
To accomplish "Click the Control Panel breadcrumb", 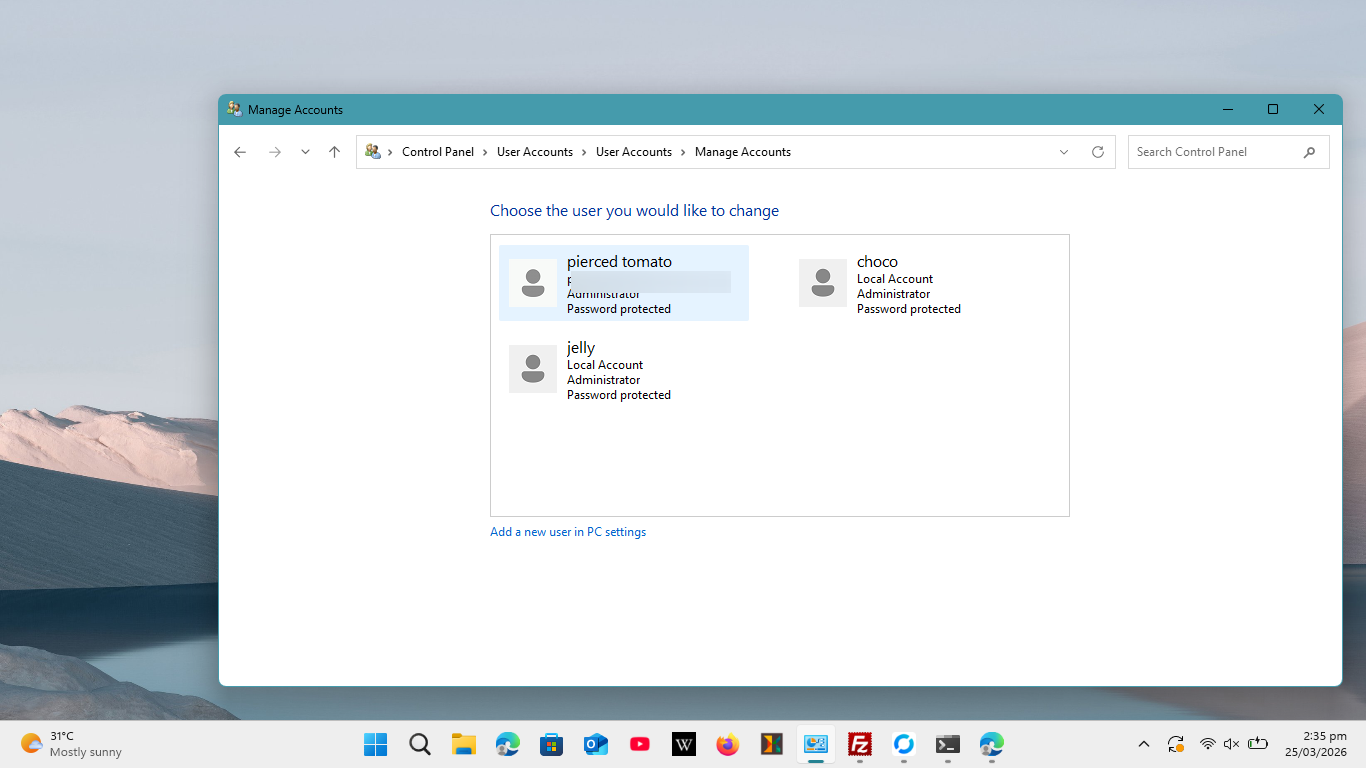I will tap(438, 152).
